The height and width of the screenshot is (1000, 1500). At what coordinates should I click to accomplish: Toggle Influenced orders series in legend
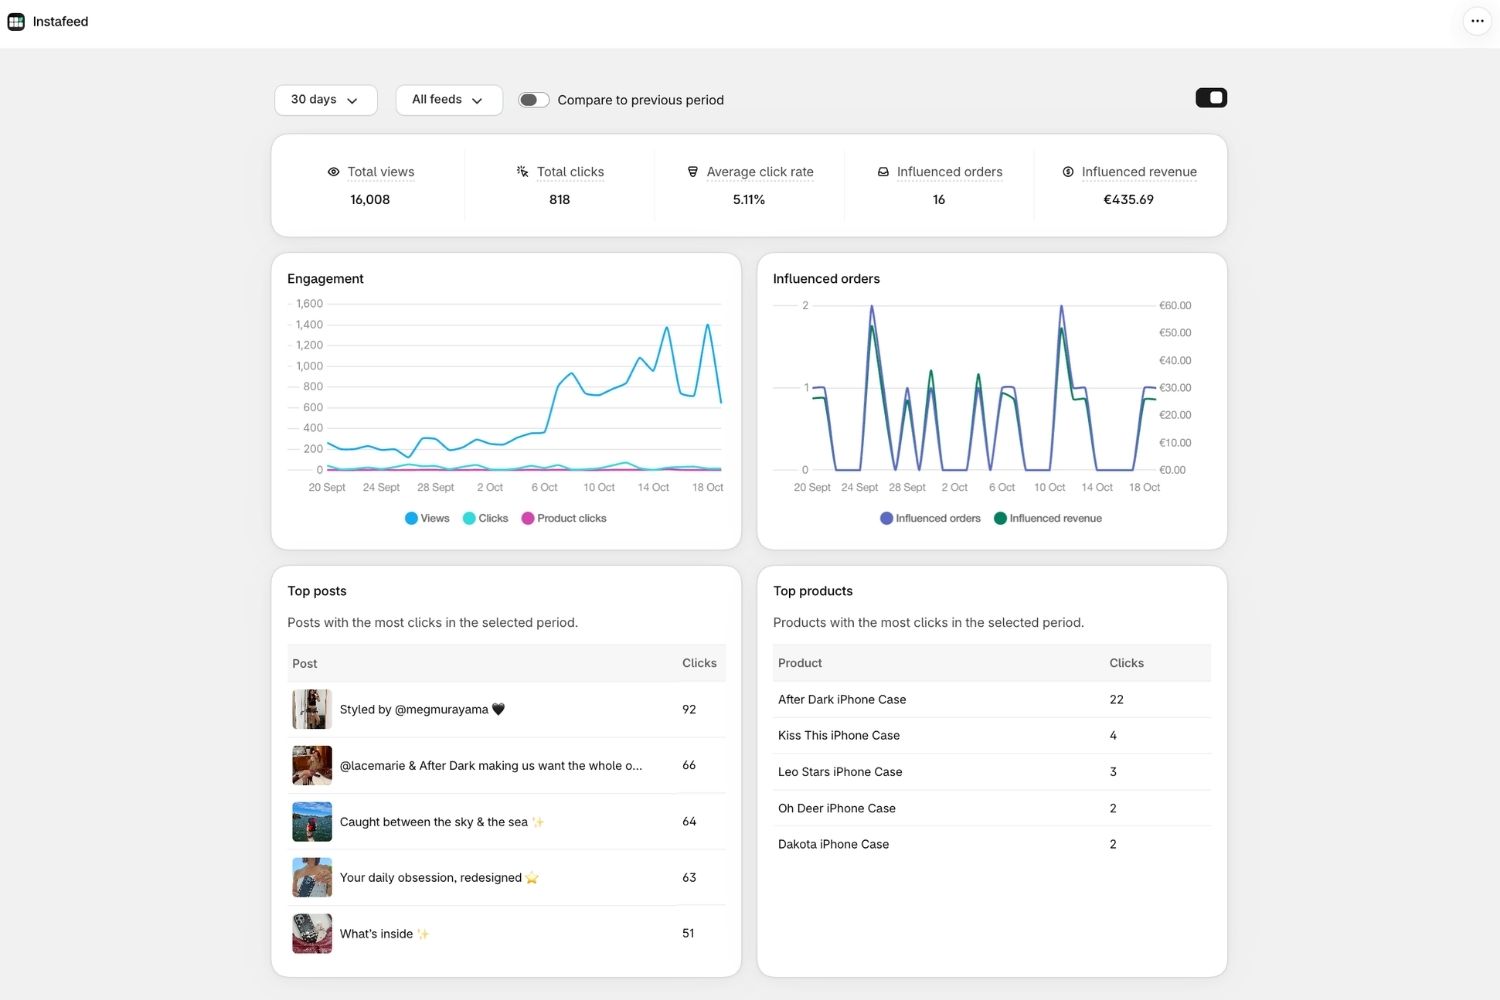click(930, 518)
